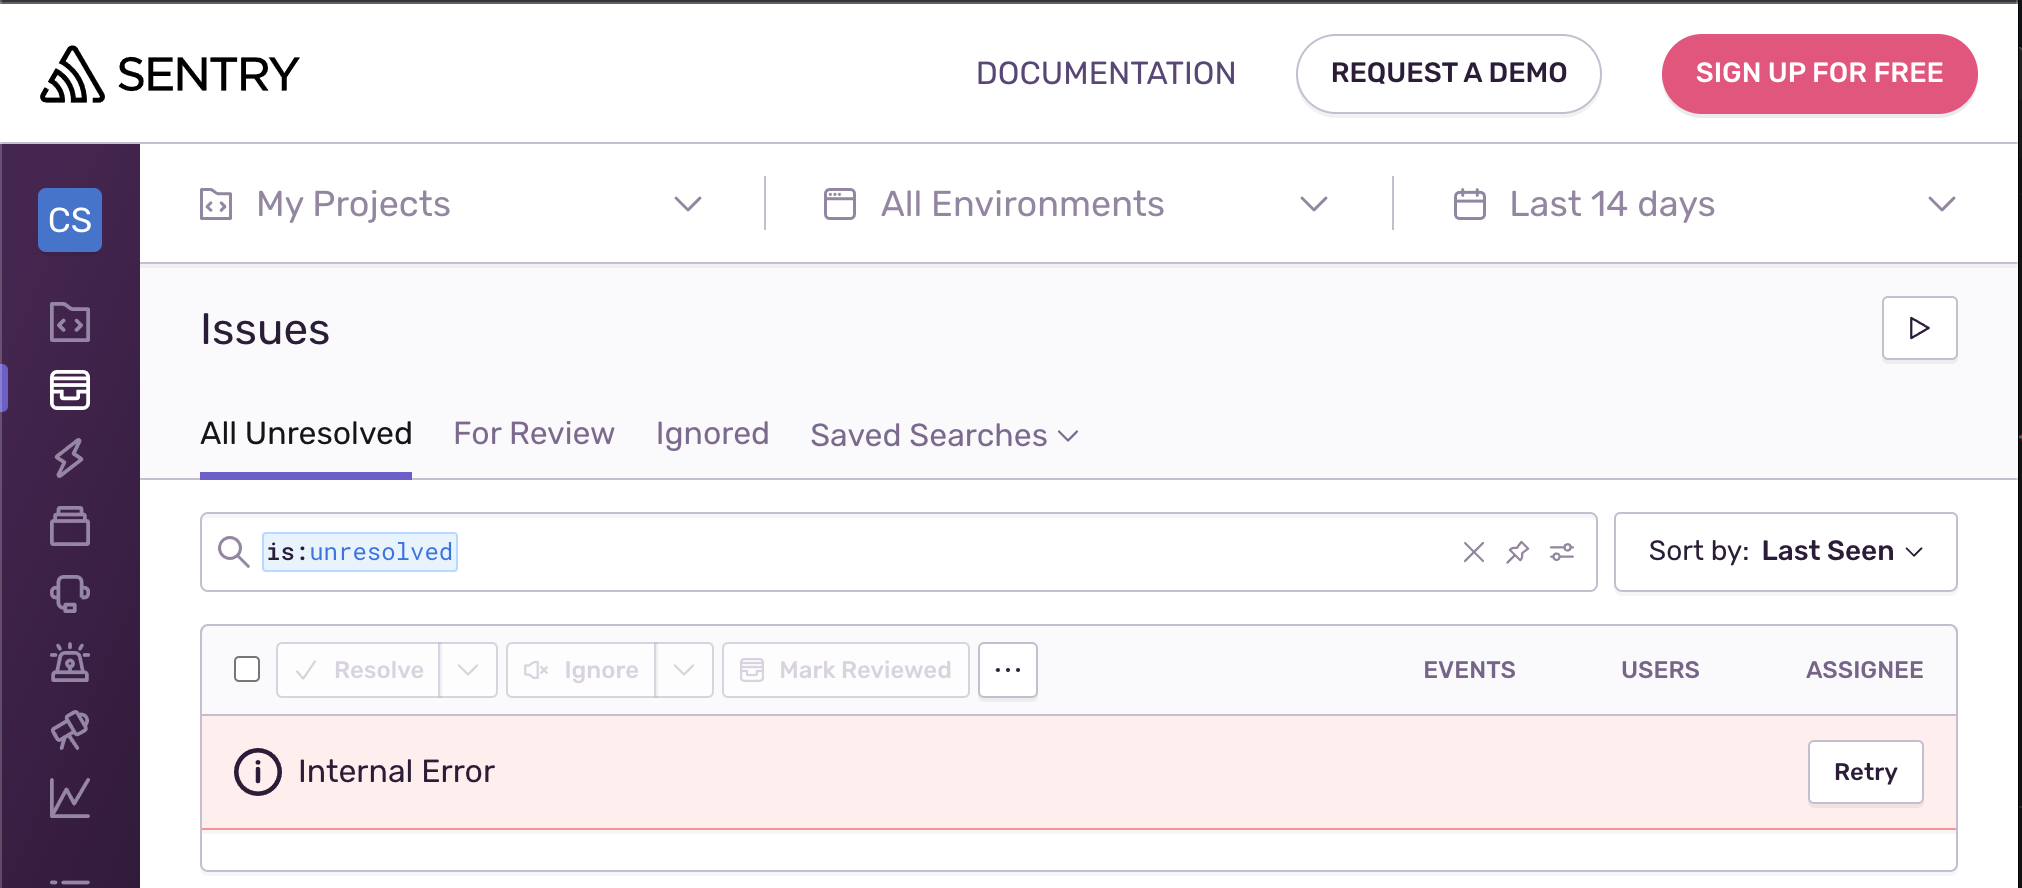Expand the Resolve options arrow
The image size is (2022, 888).
[468, 670]
